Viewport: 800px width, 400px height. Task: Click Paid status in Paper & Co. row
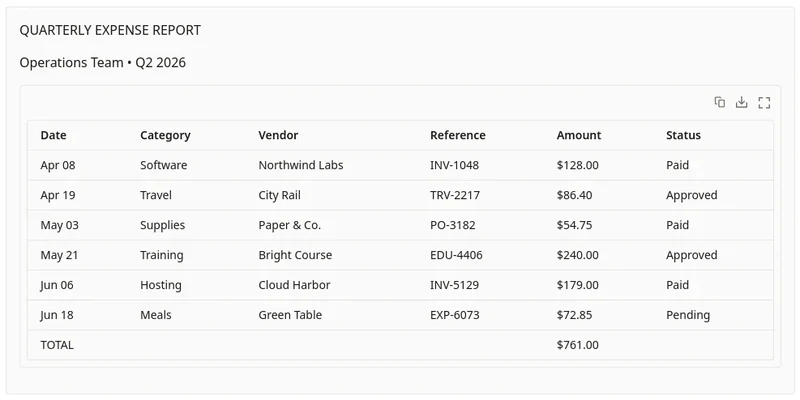click(678, 226)
